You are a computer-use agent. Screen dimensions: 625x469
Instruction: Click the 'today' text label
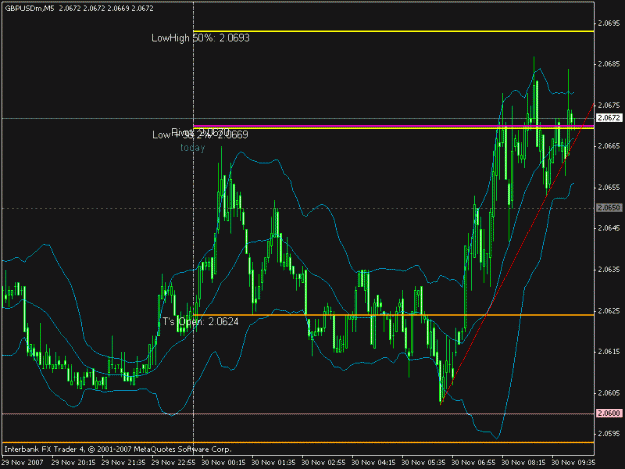click(x=193, y=148)
